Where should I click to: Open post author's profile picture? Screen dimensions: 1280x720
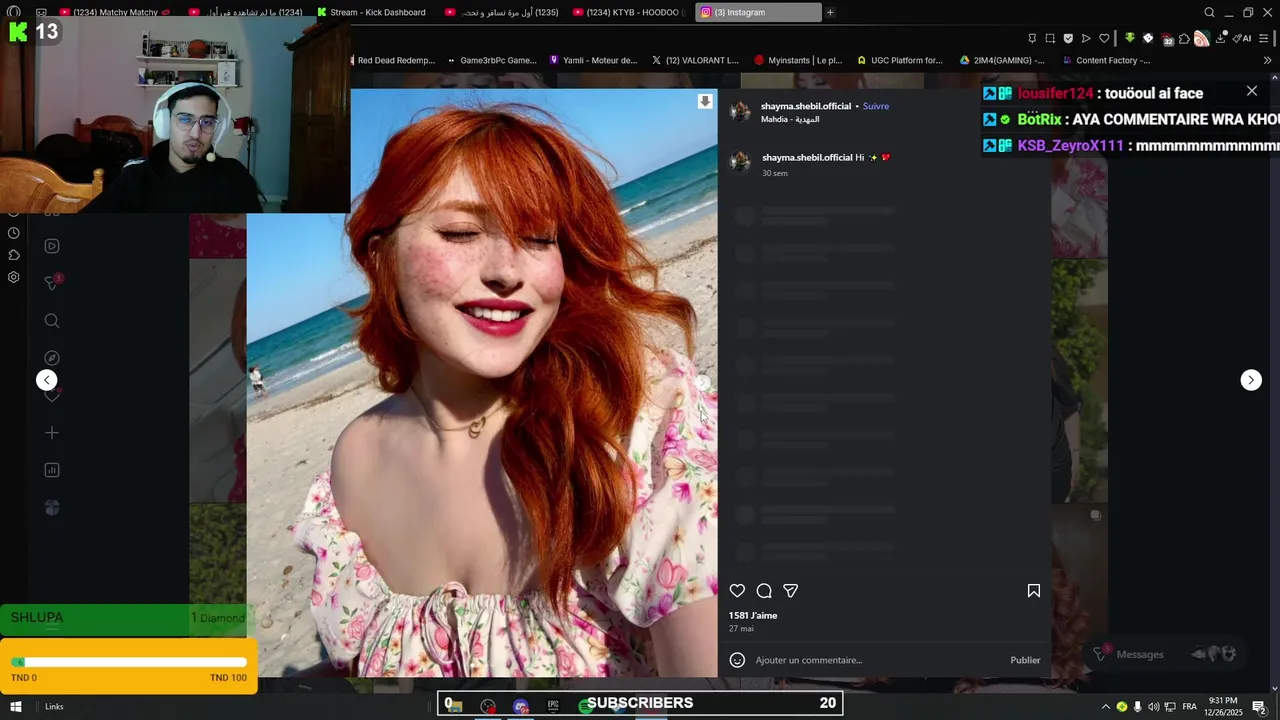740,111
